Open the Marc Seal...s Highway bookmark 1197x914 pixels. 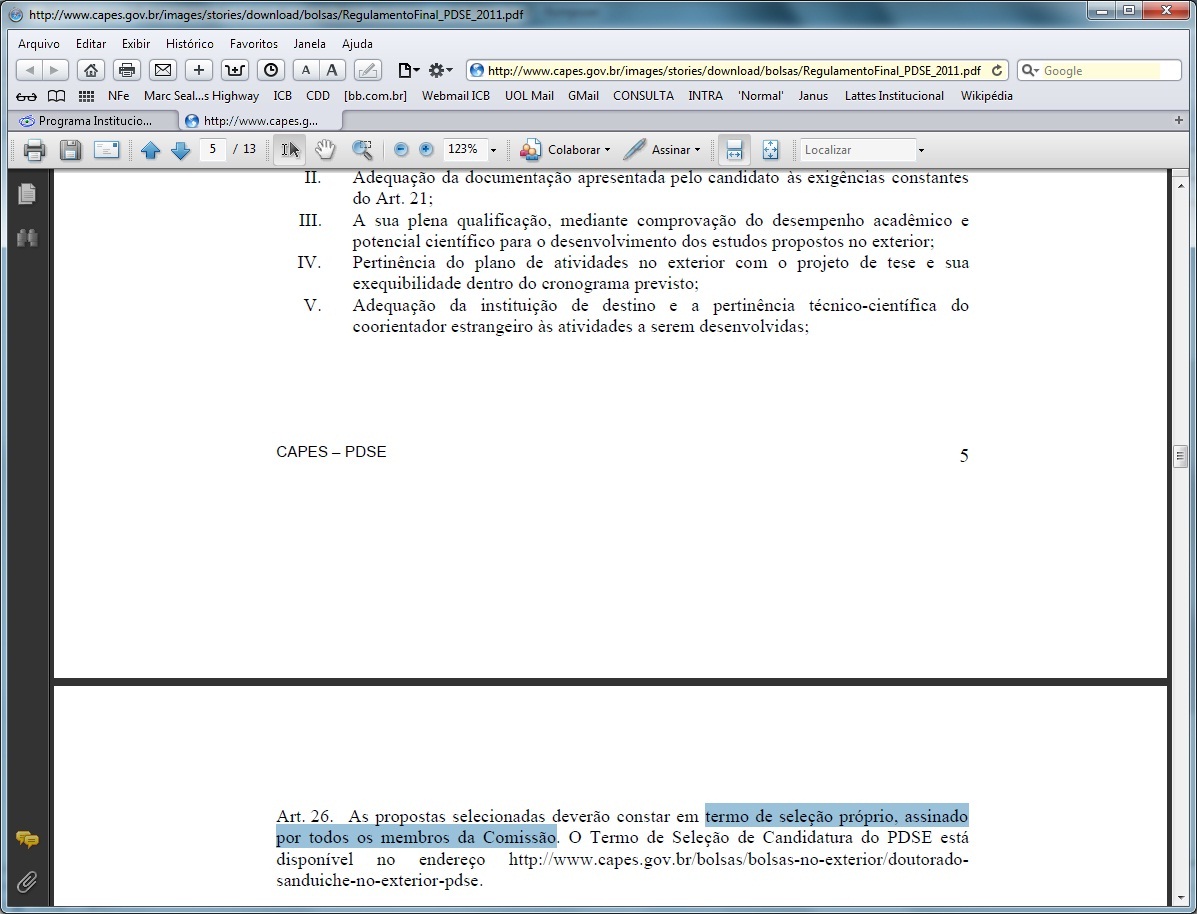(202, 96)
